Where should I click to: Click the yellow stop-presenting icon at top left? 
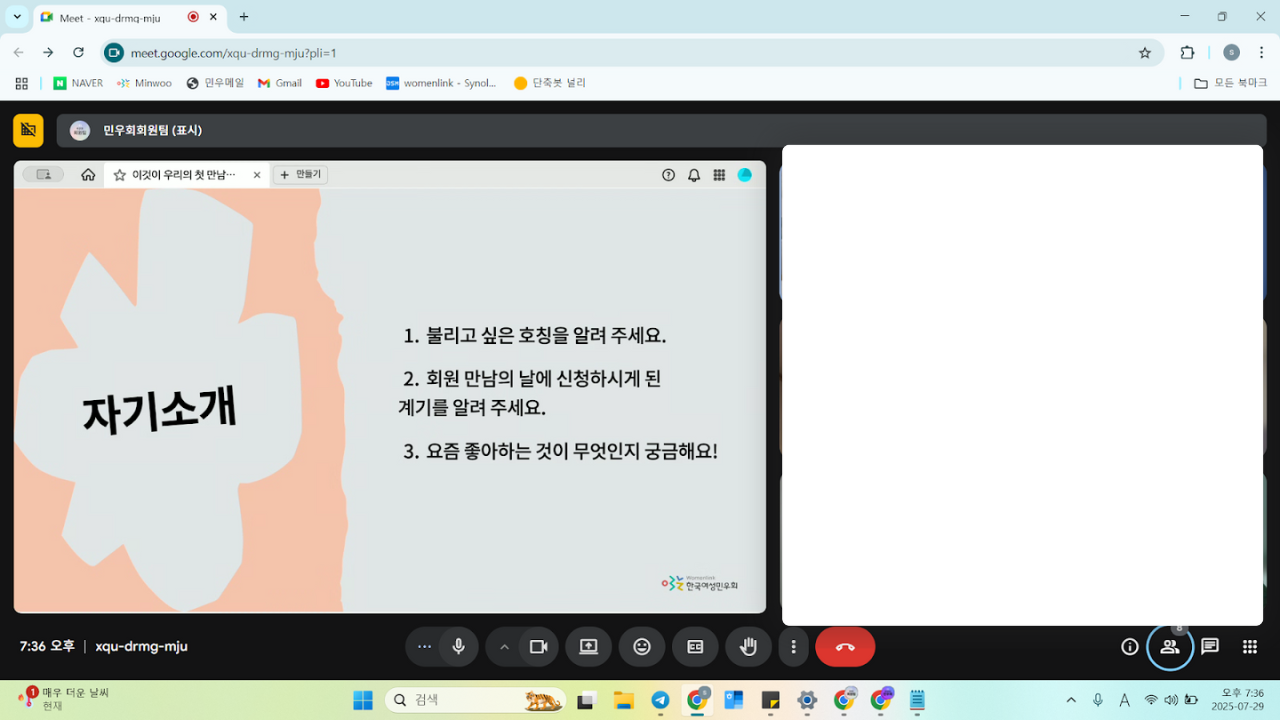pyautogui.click(x=28, y=130)
